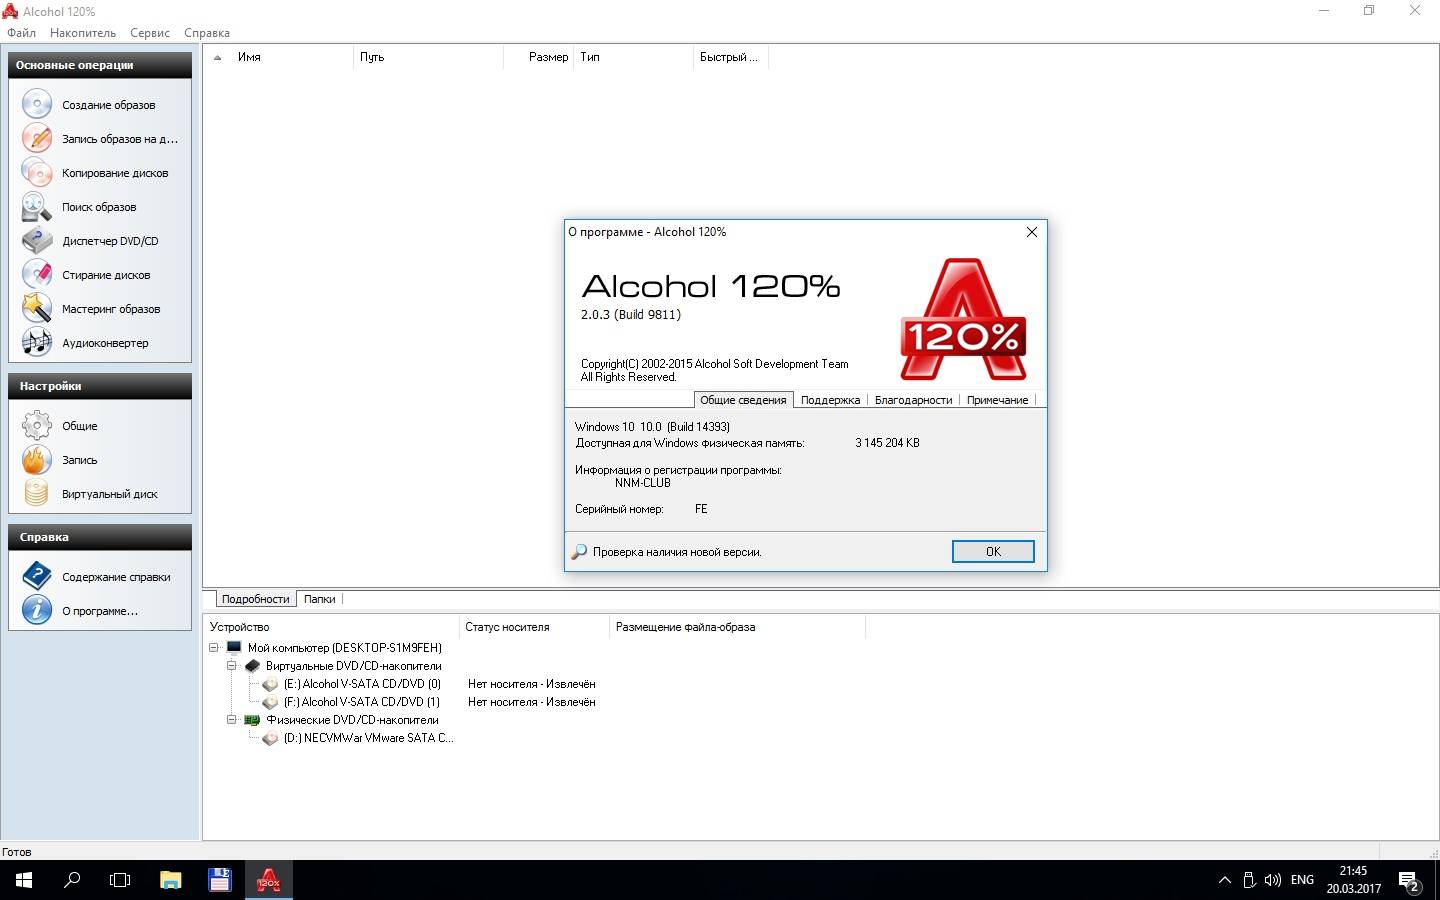The width and height of the screenshot is (1440, 900).
Task: Open the floppy disk app on taskbar
Action: (x=219, y=880)
